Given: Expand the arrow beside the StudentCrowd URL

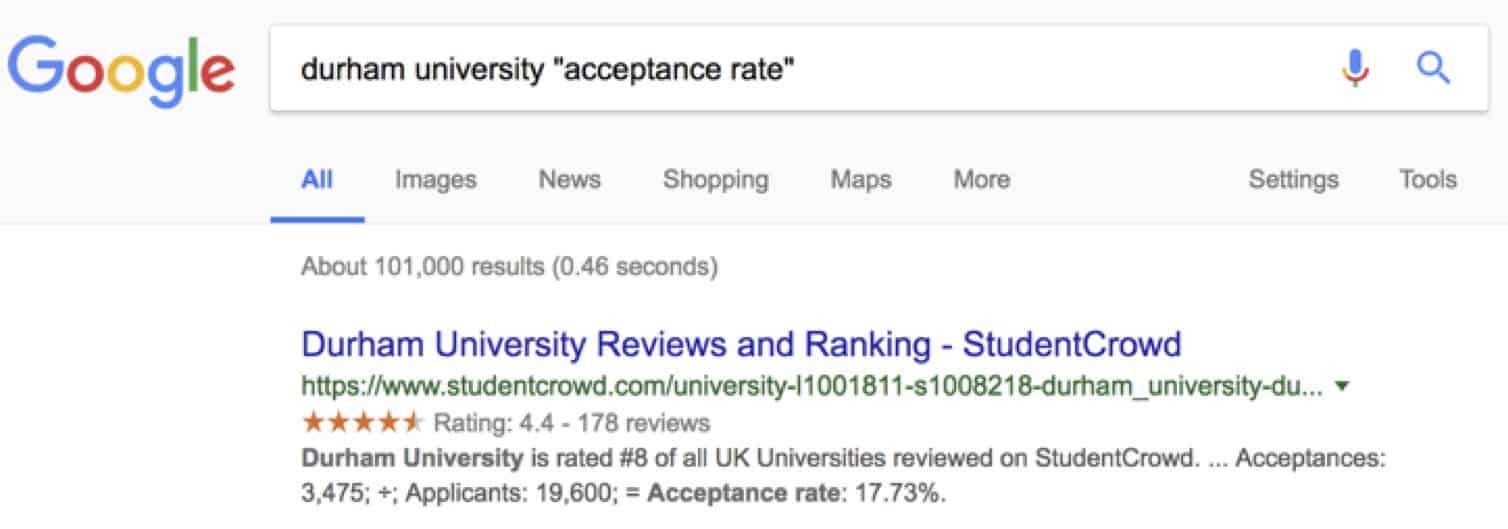Looking at the screenshot, I should click(x=1342, y=385).
